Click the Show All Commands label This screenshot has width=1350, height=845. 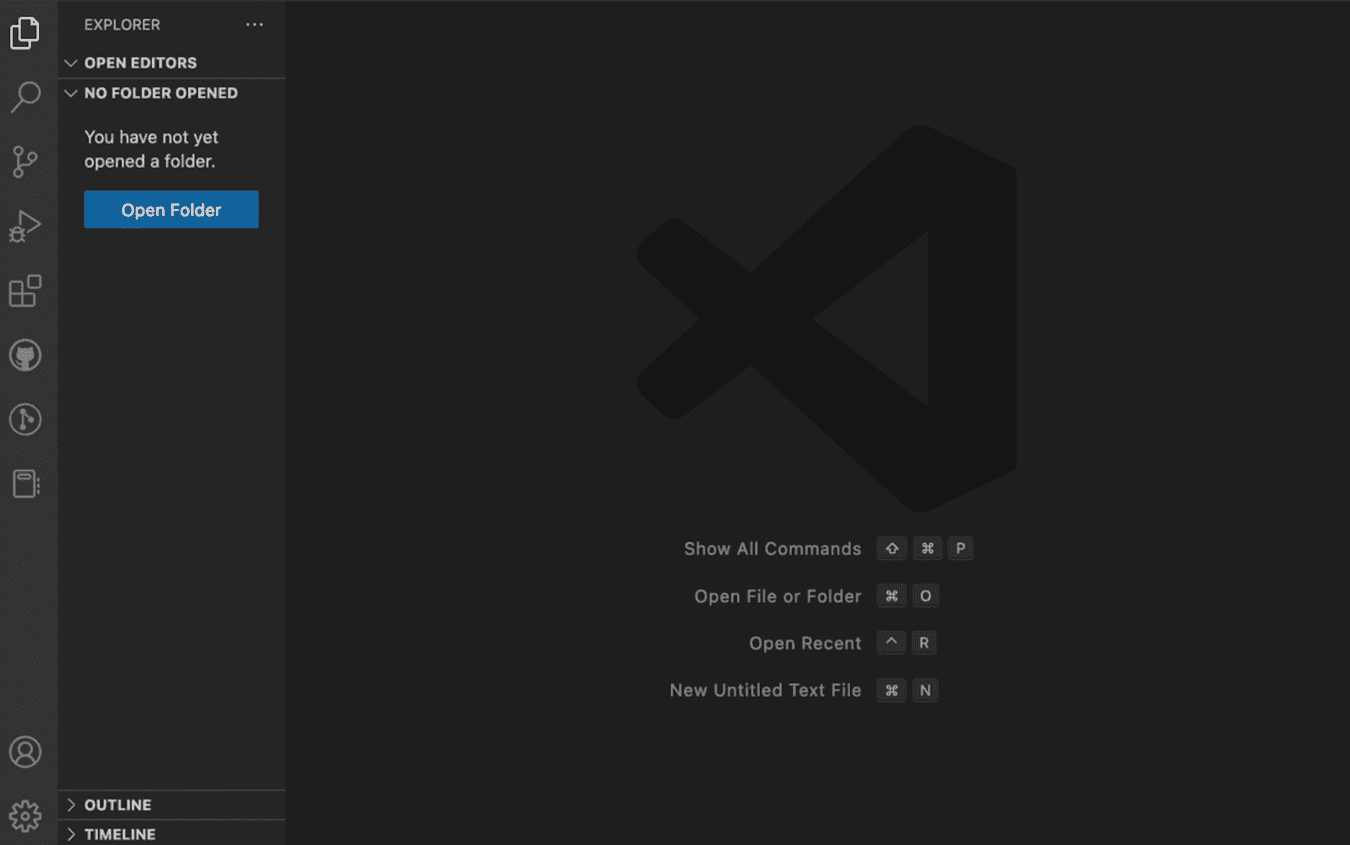click(772, 549)
